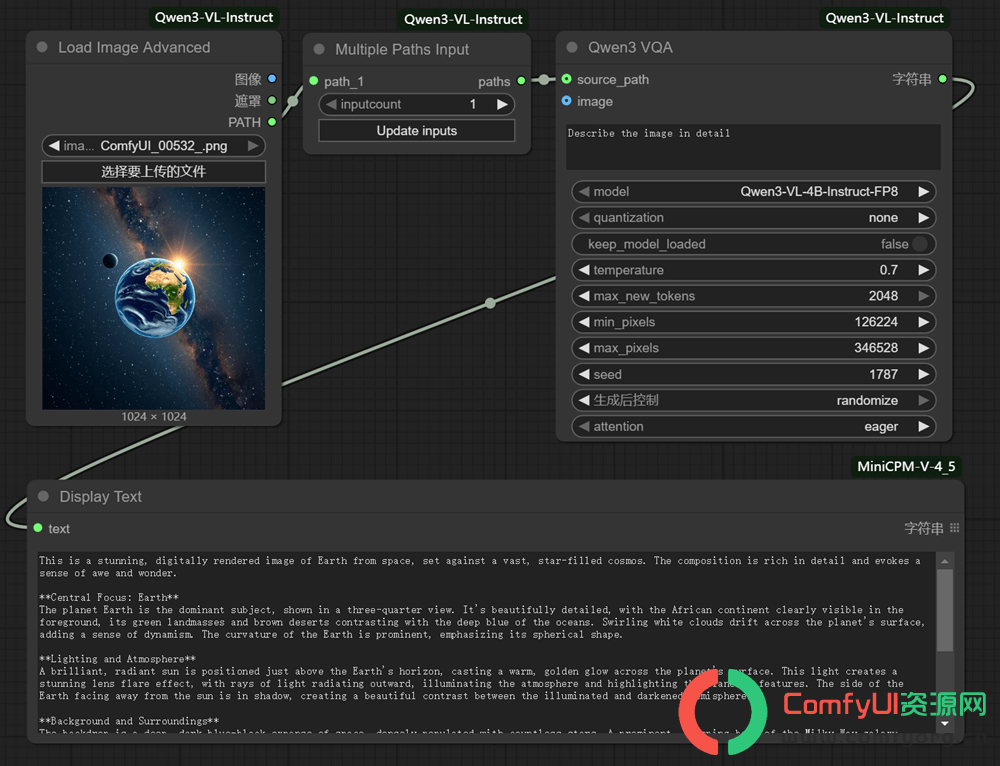
Task: Select the PATH output port
Action: click(x=272, y=122)
